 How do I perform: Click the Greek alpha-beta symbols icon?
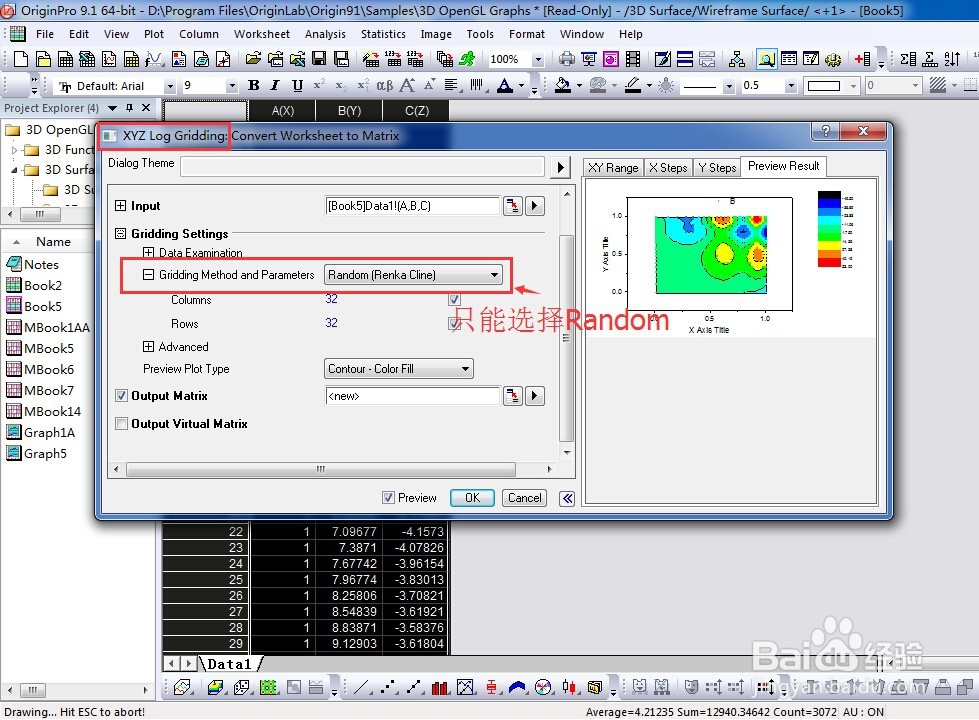(385, 86)
